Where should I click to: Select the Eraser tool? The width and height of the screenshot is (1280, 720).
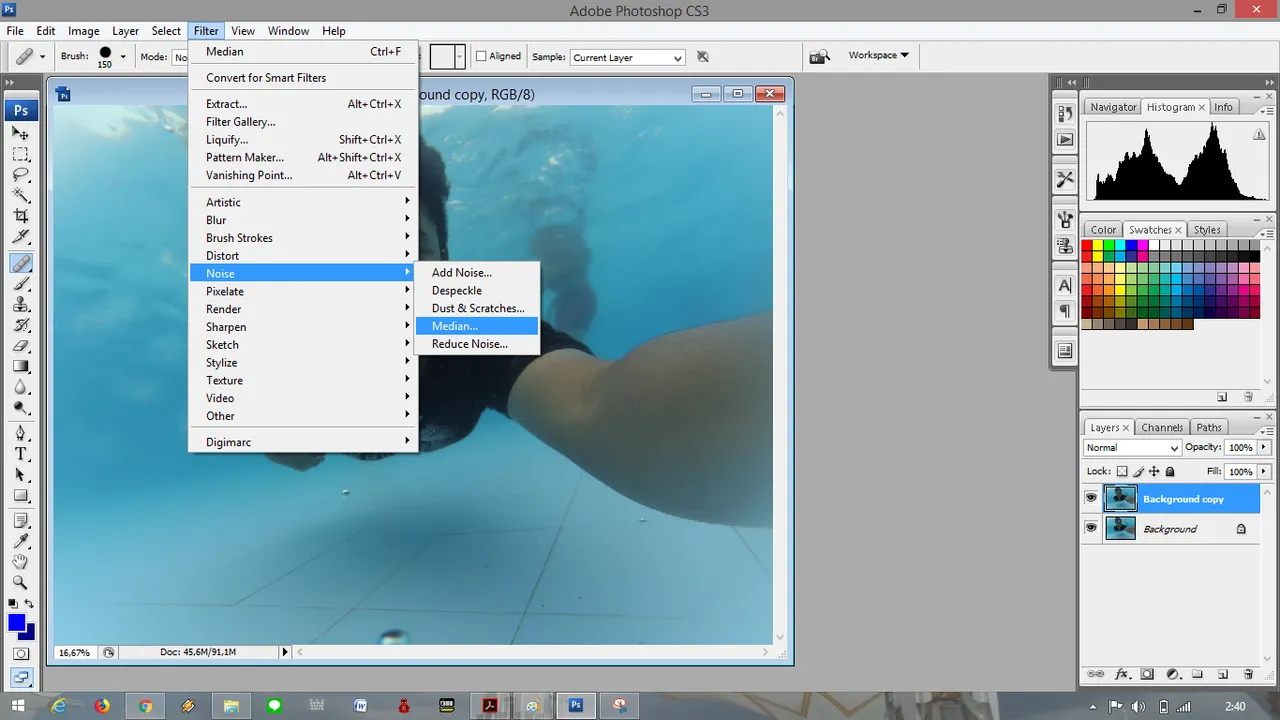click(21, 347)
